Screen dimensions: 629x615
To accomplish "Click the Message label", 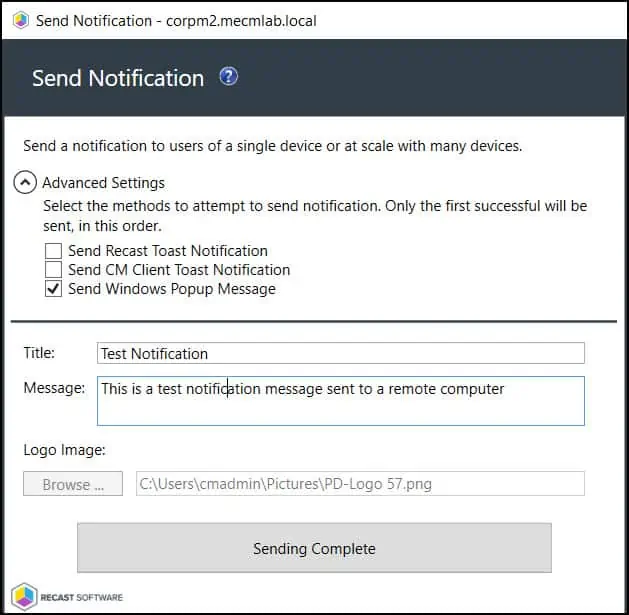I will 54,388.
